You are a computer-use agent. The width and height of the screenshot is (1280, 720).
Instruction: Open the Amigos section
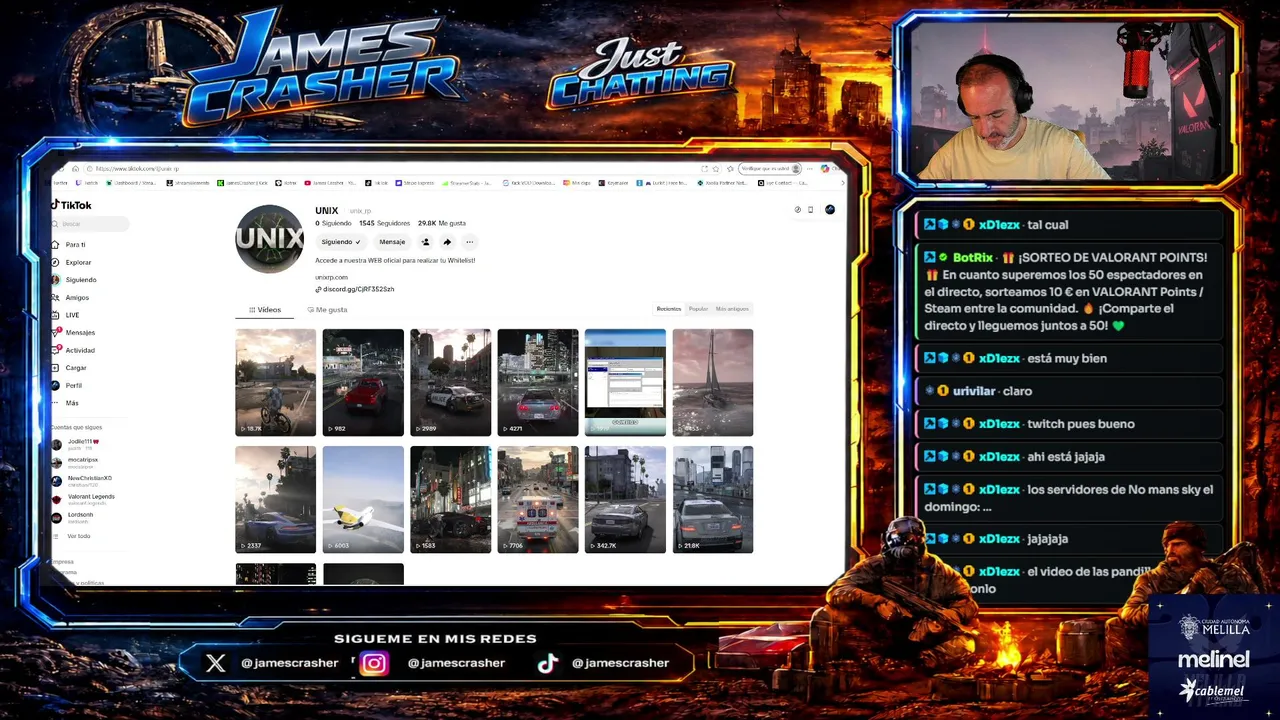tap(71, 297)
